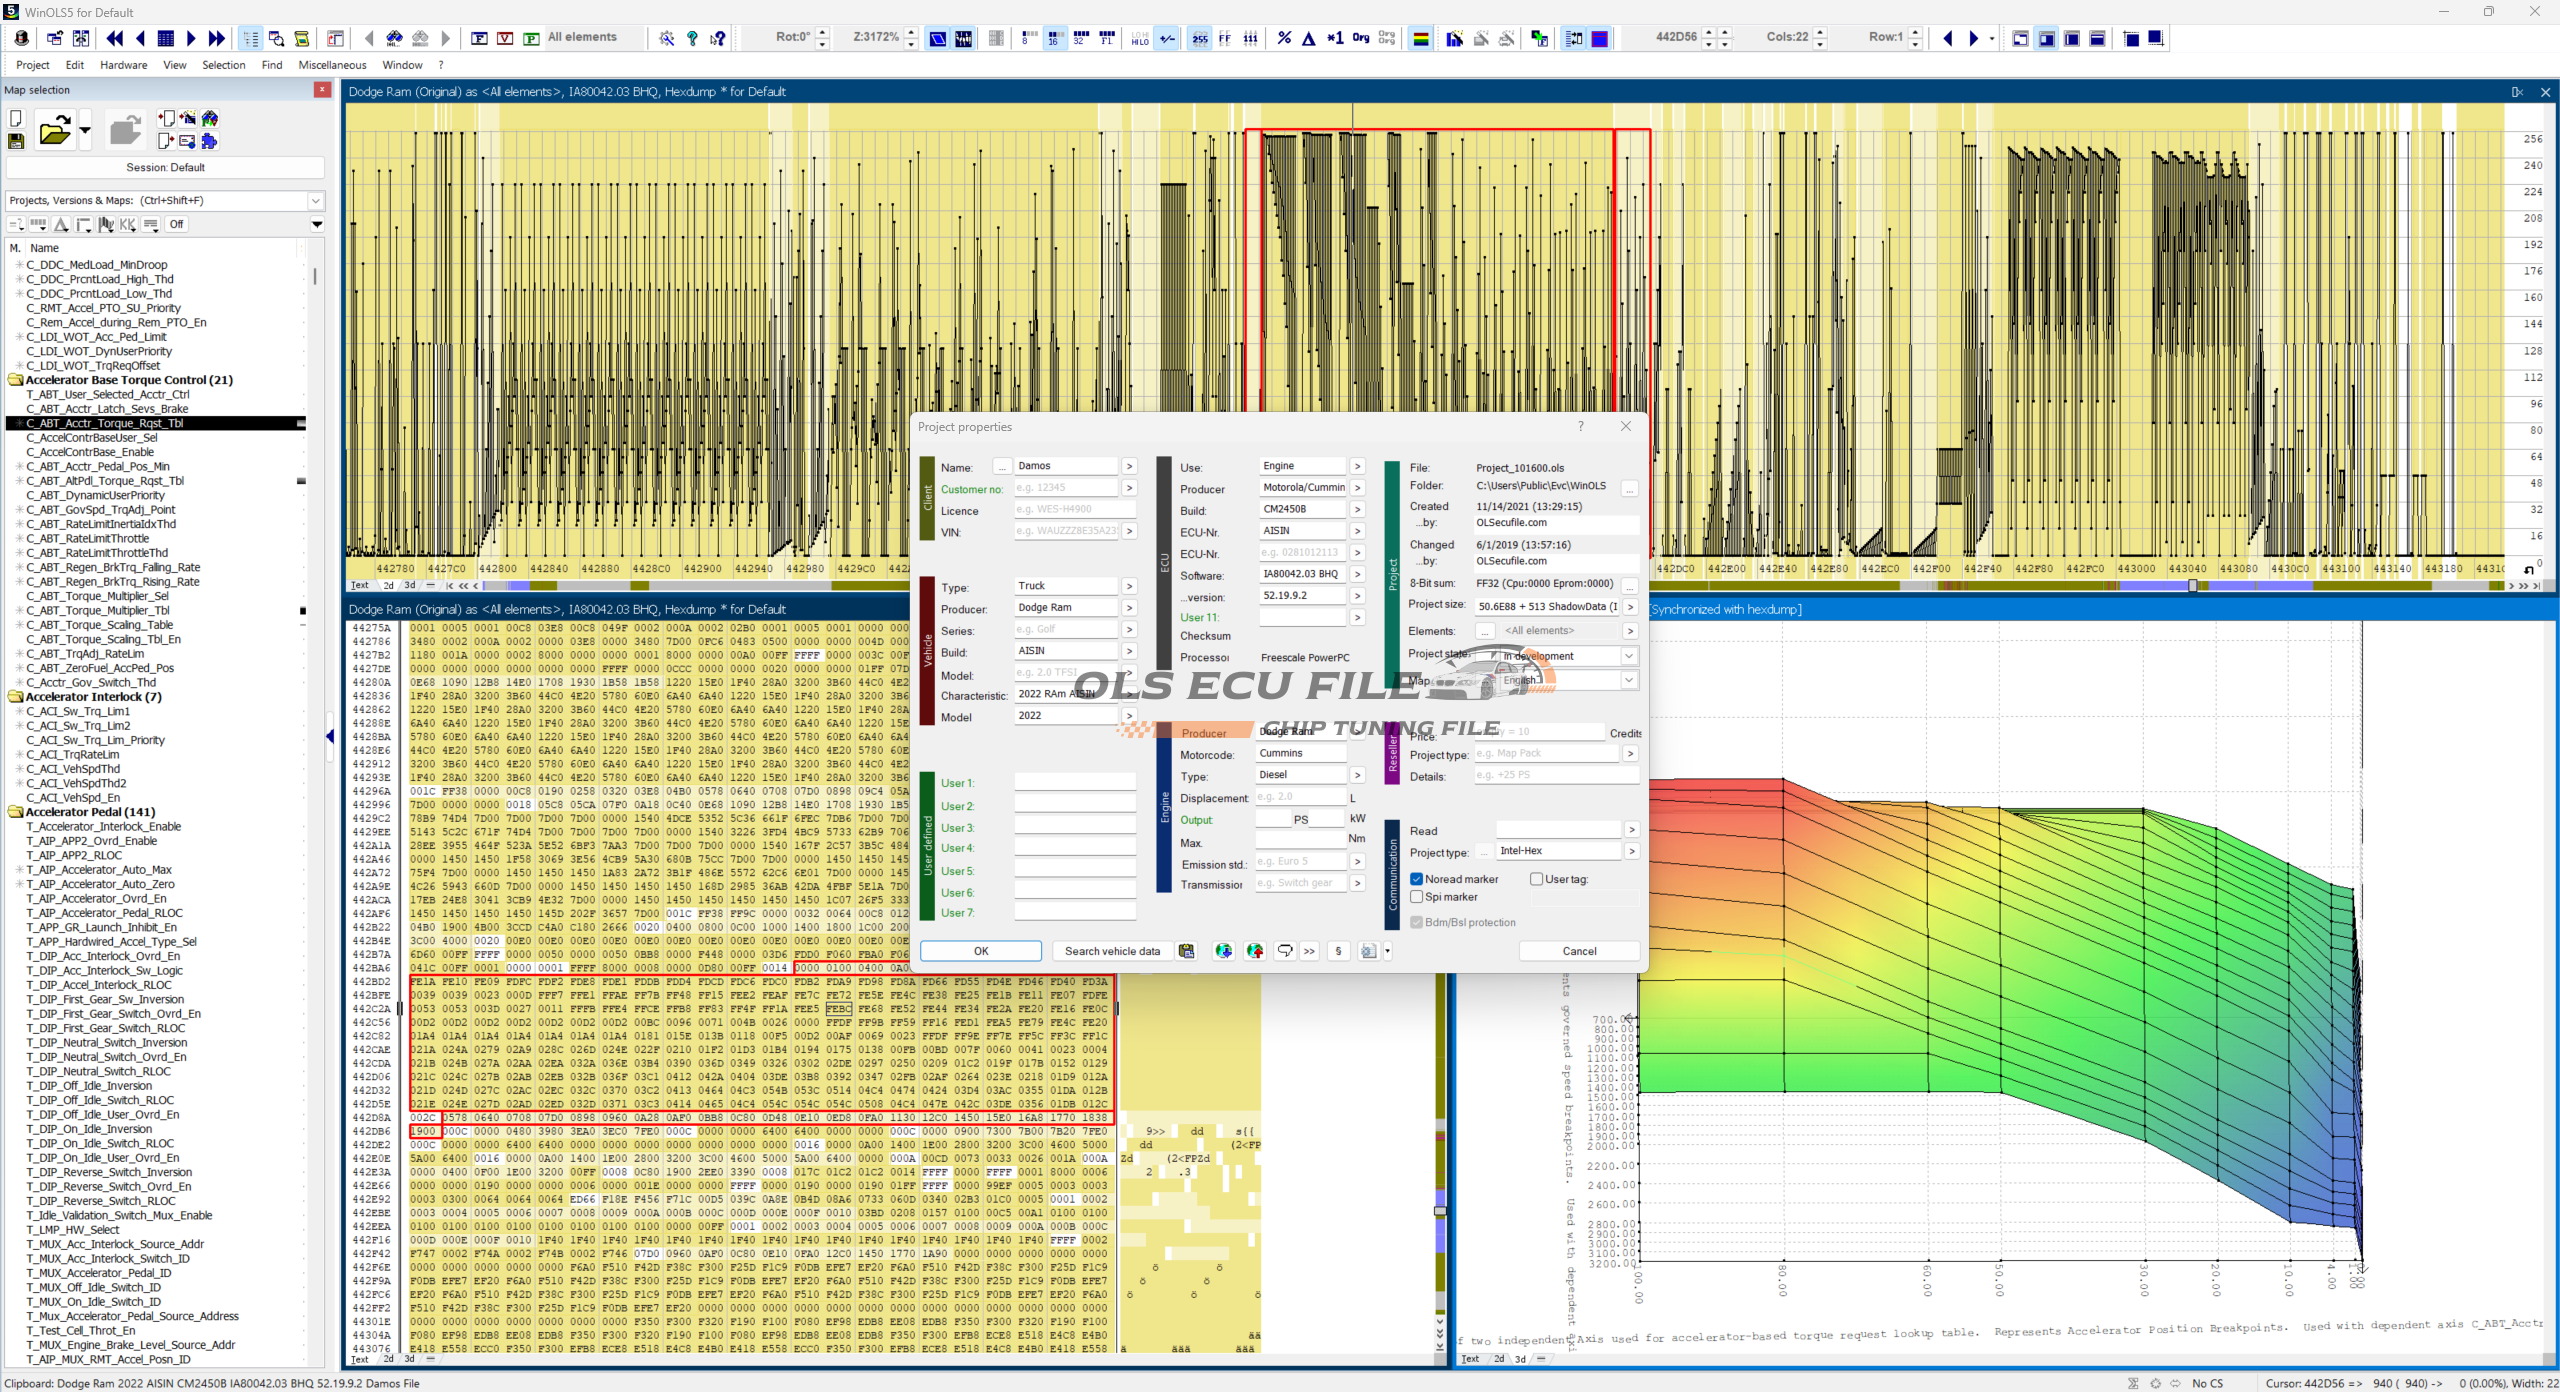
Task: Click the binoculars search icon in toolbar
Action: point(394,38)
